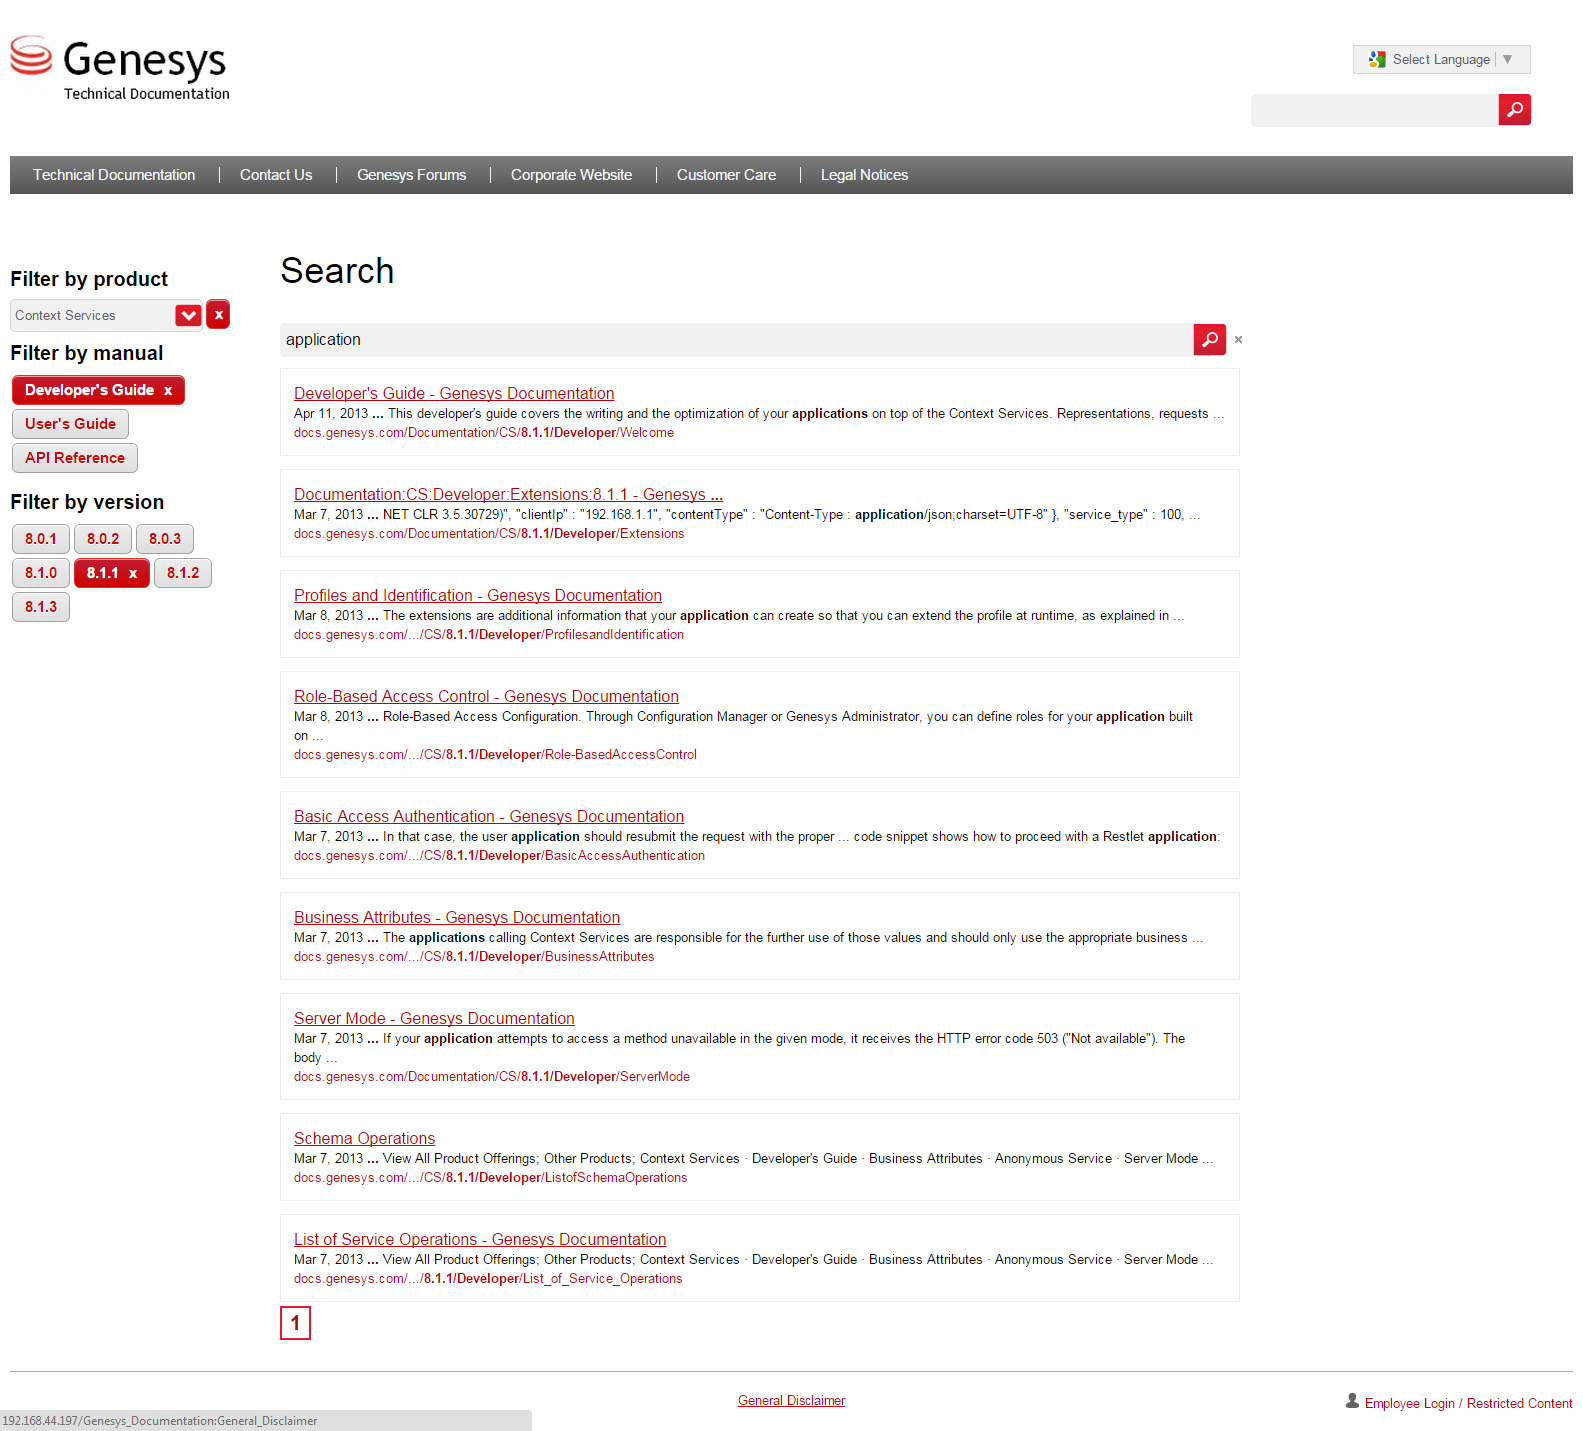1583x1431 pixels.
Task: Click into the application search input field
Action: pyautogui.click(x=735, y=340)
